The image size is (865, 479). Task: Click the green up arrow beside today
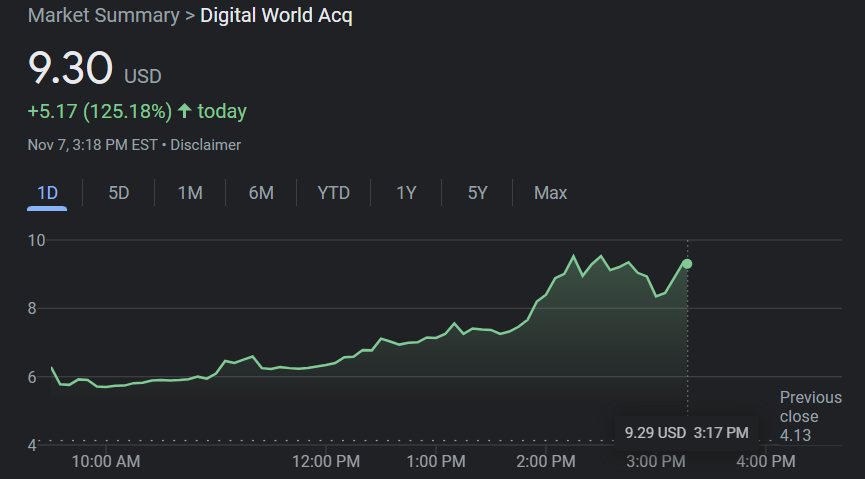point(184,111)
